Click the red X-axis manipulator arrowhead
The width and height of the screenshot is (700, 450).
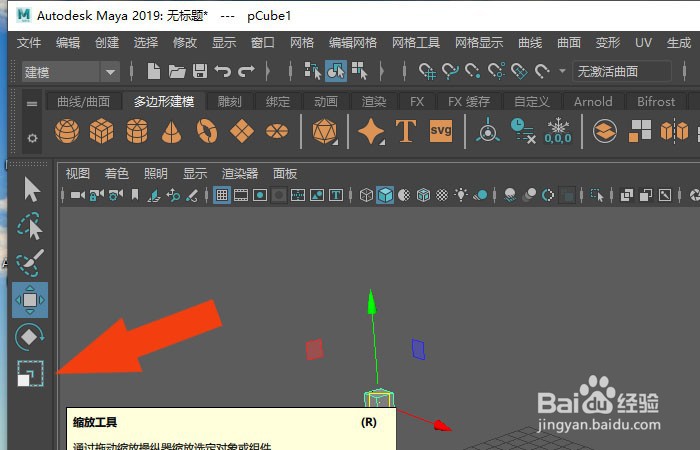442,425
